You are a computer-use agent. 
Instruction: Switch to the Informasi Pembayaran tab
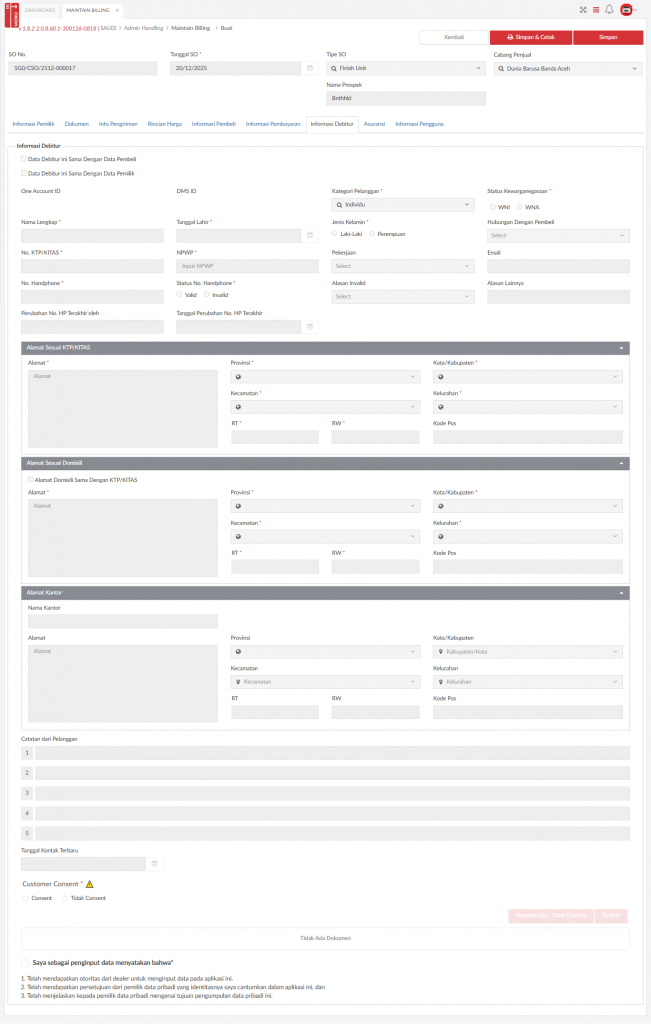272,124
